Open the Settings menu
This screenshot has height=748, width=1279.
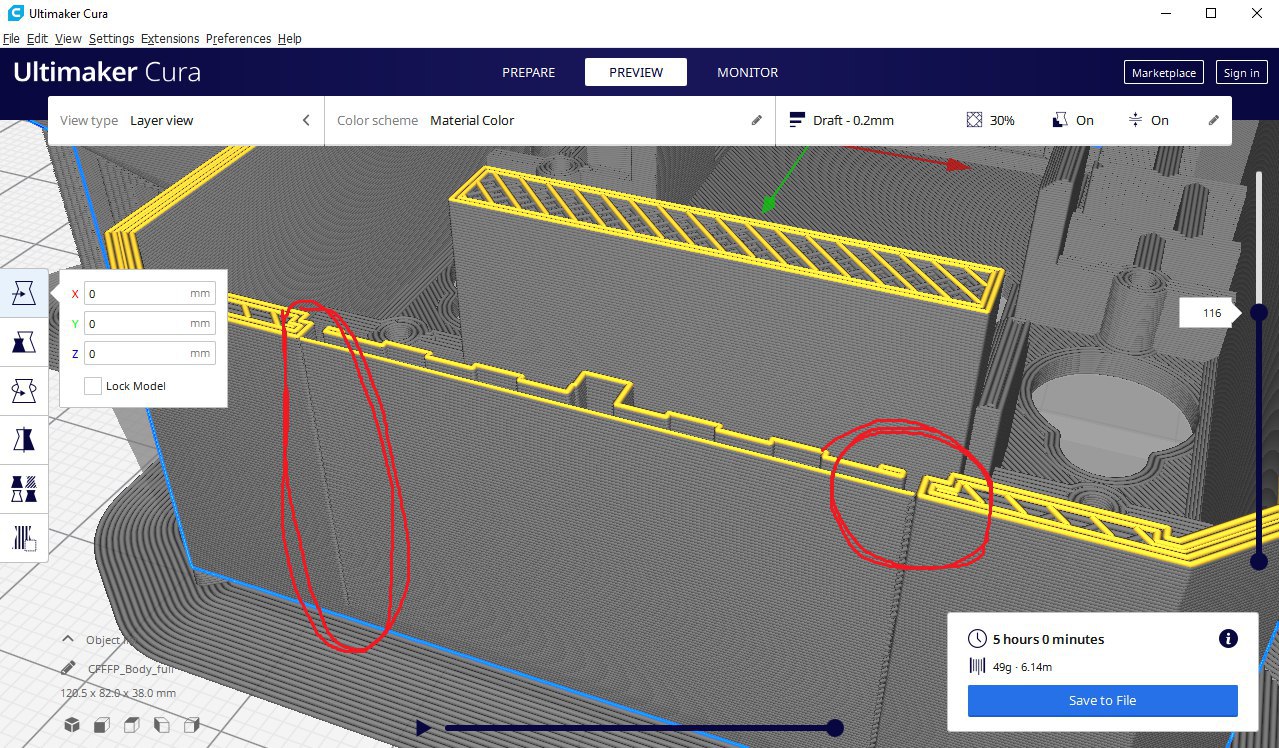tap(111, 38)
